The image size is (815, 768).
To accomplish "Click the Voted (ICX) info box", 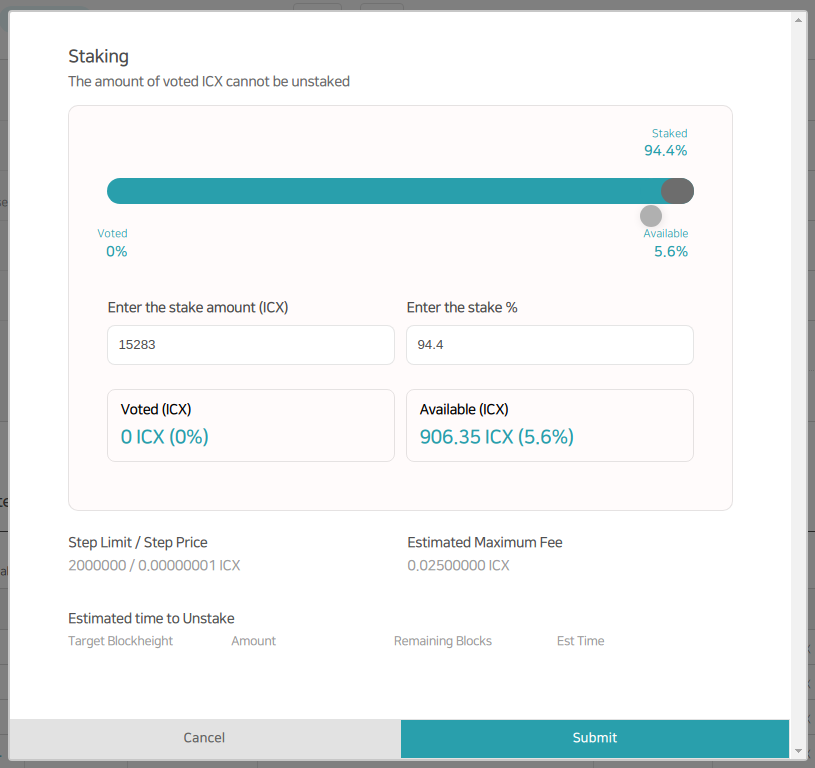I will (250, 425).
